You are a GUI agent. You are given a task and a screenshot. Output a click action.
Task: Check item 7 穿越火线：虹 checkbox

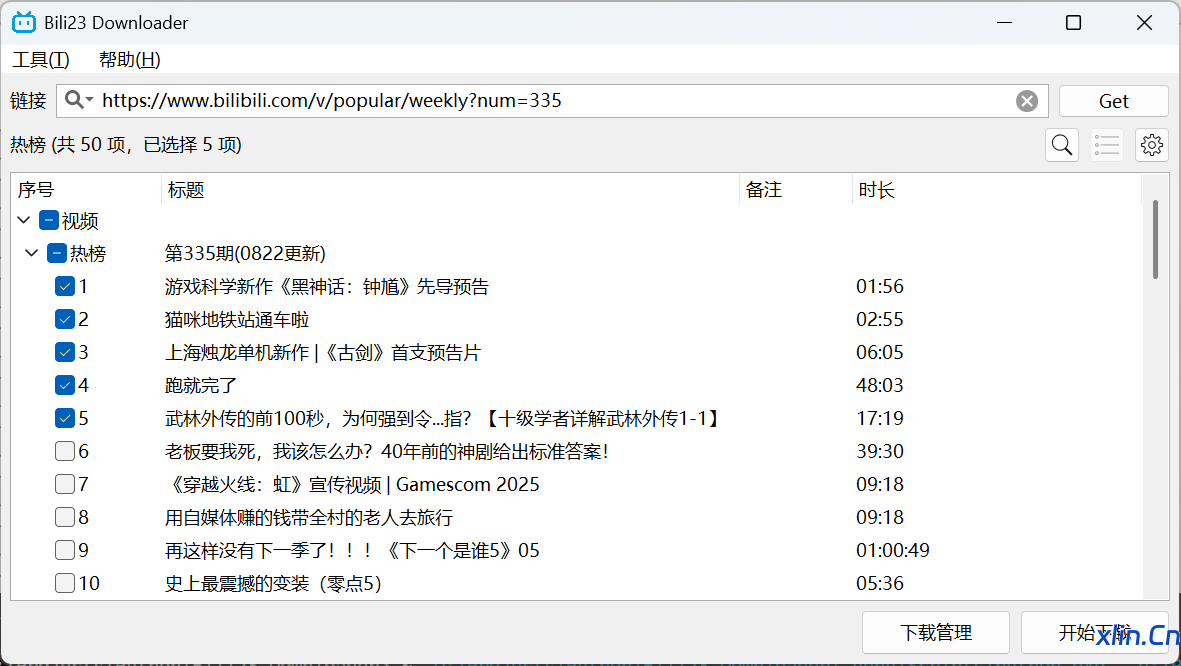point(65,484)
